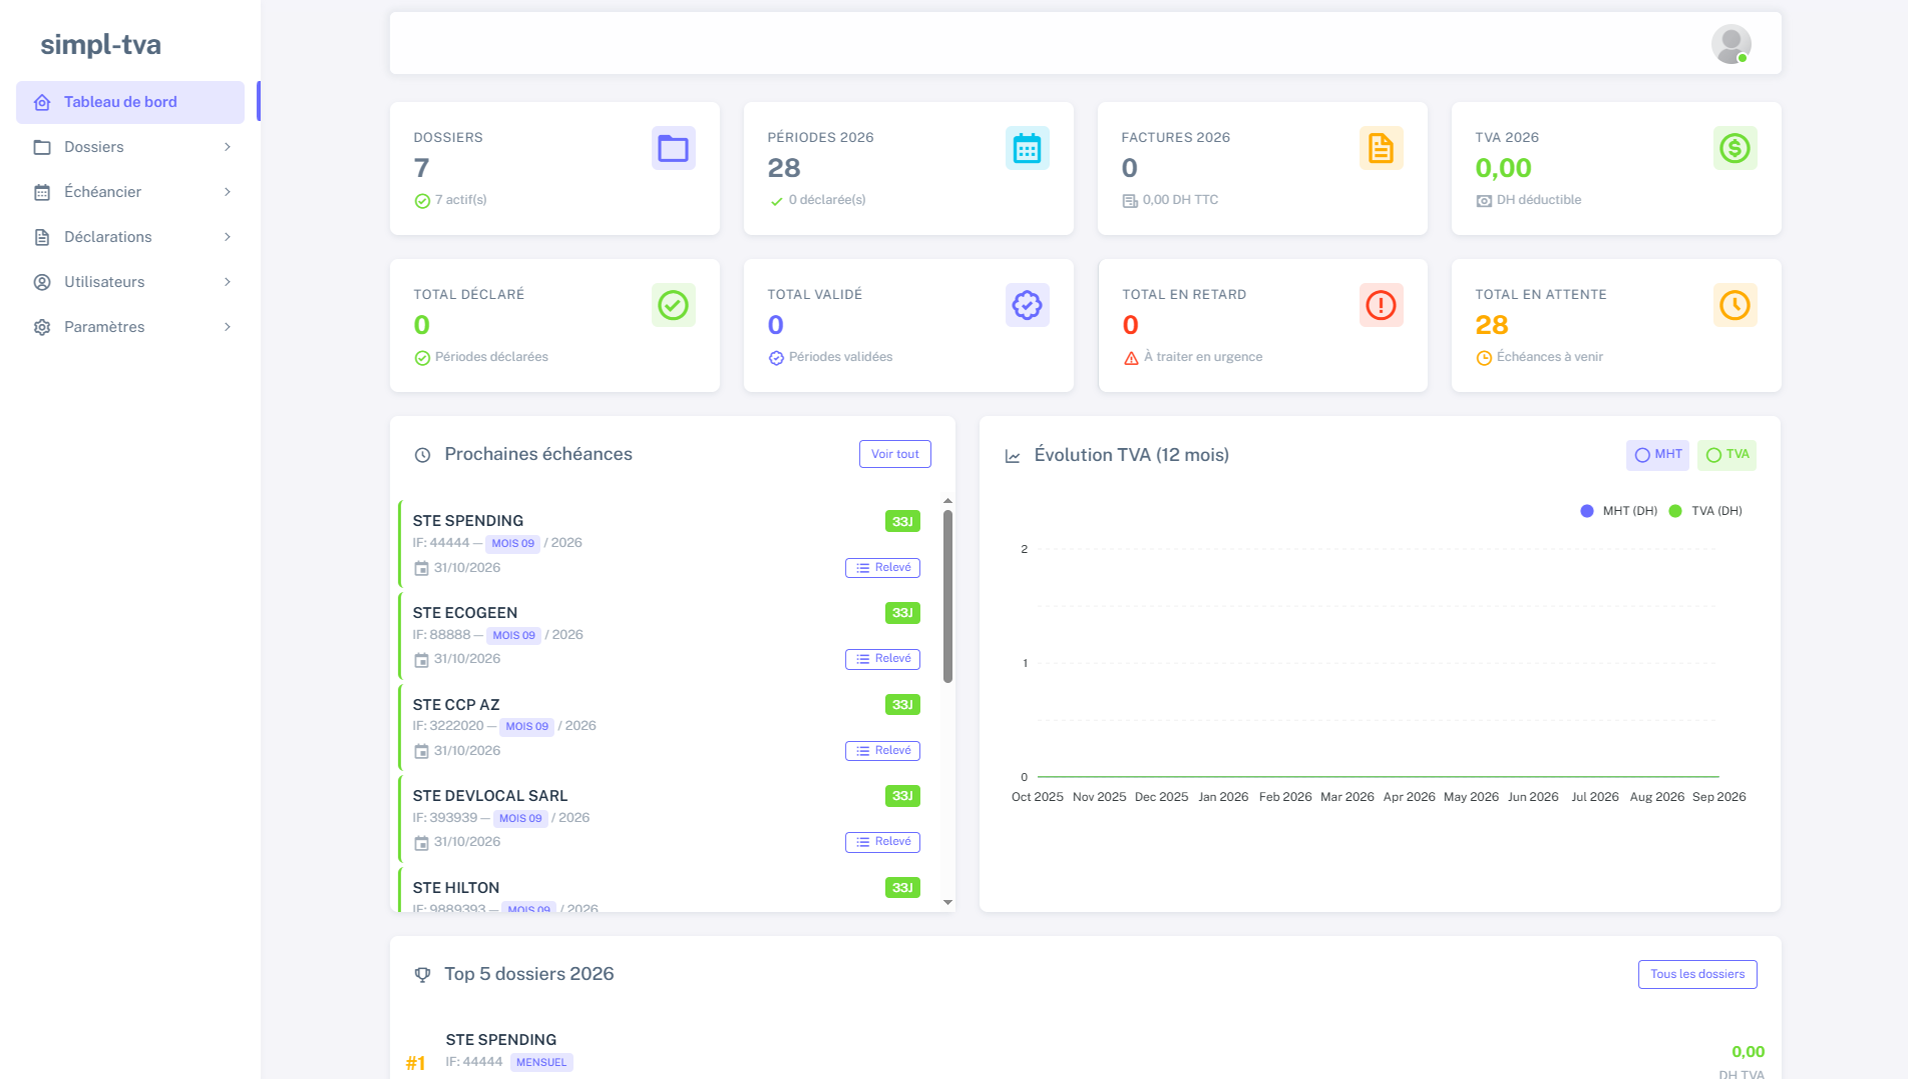This screenshot has width=1908, height=1079.
Task: Click the Total en retard alert icon
Action: click(x=1381, y=305)
